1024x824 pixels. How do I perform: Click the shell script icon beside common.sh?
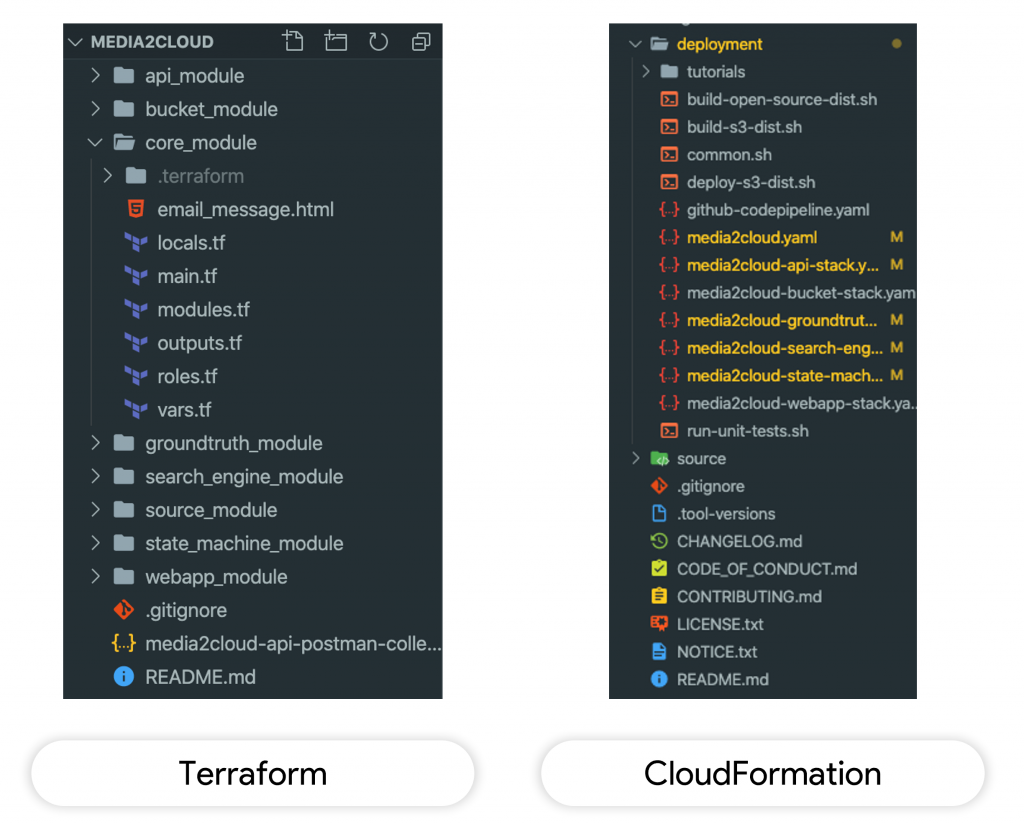coord(670,154)
